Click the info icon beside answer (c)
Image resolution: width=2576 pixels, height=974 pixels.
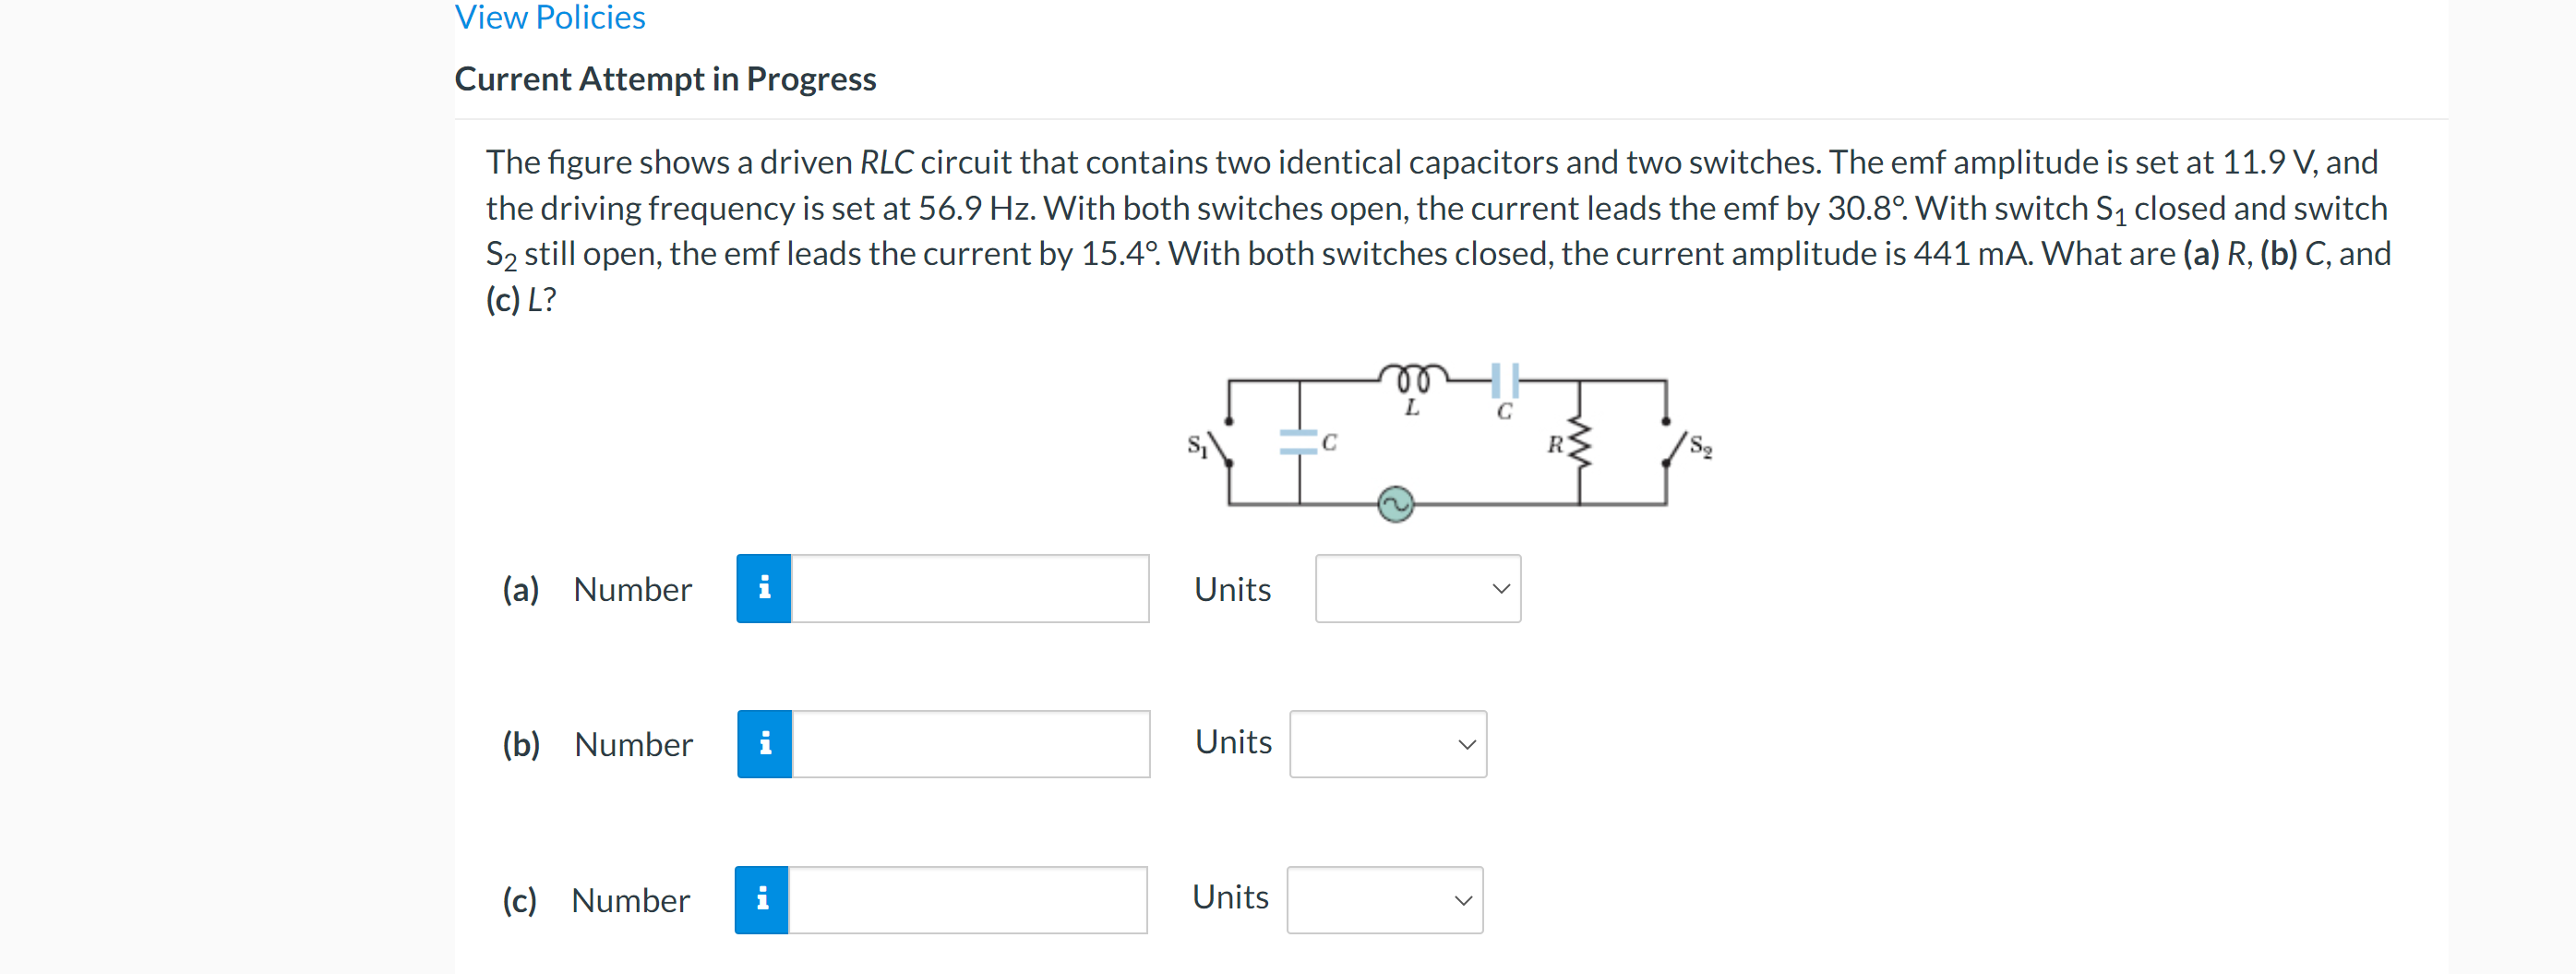coord(762,899)
